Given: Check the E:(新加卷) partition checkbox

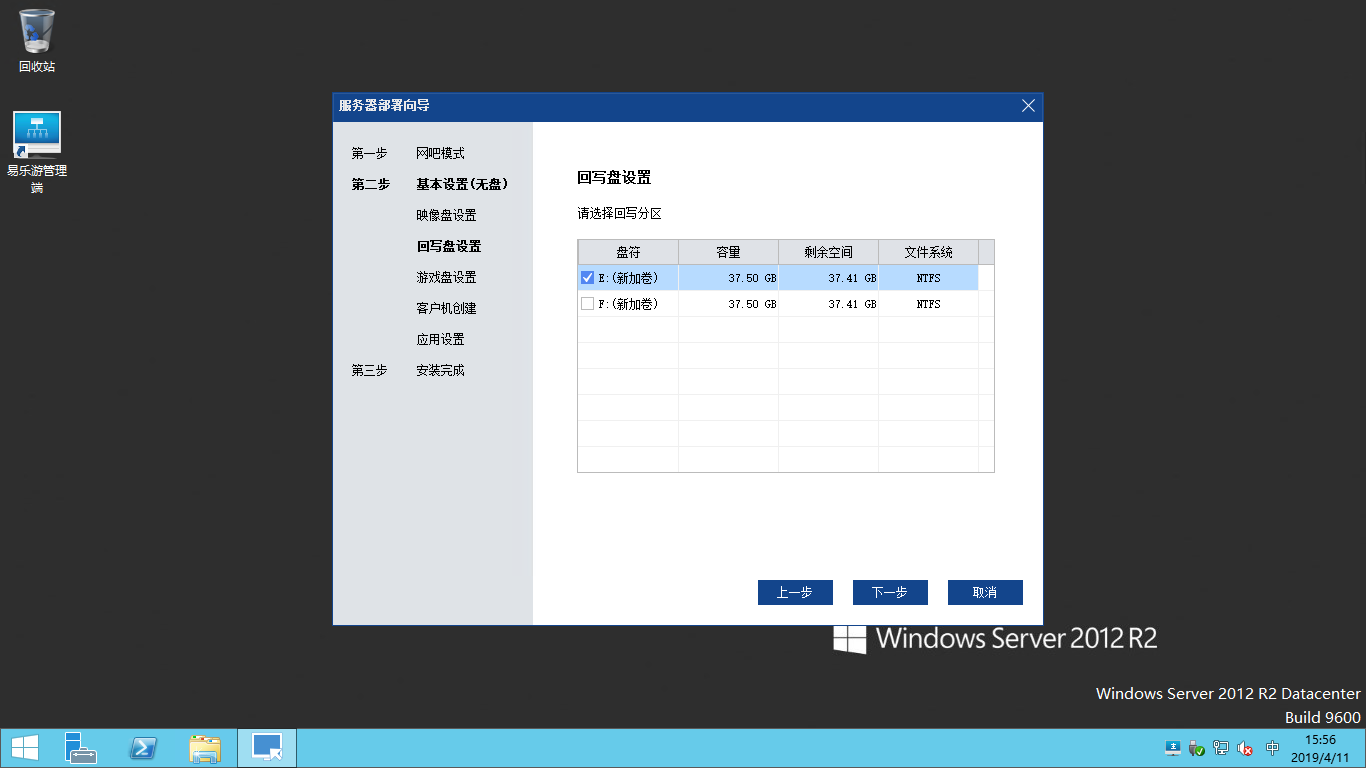Looking at the screenshot, I should click(x=588, y=278).
